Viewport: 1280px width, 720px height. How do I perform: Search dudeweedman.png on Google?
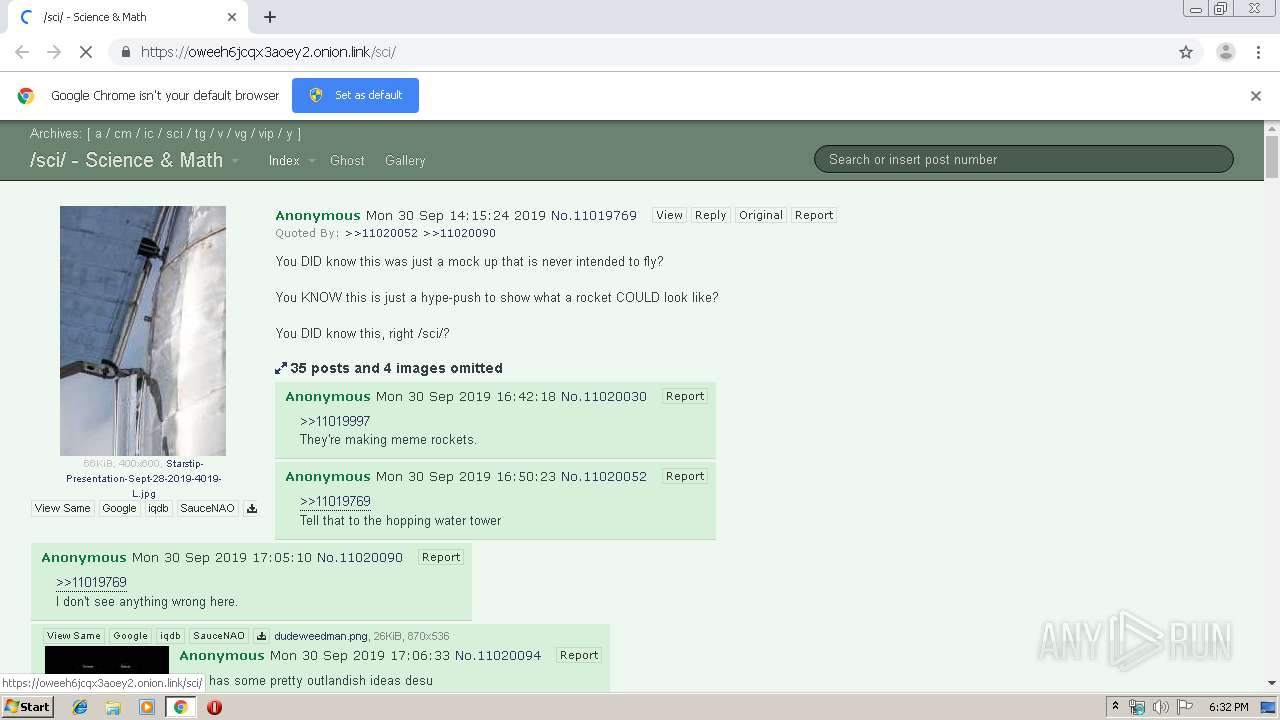coord(130,636)
